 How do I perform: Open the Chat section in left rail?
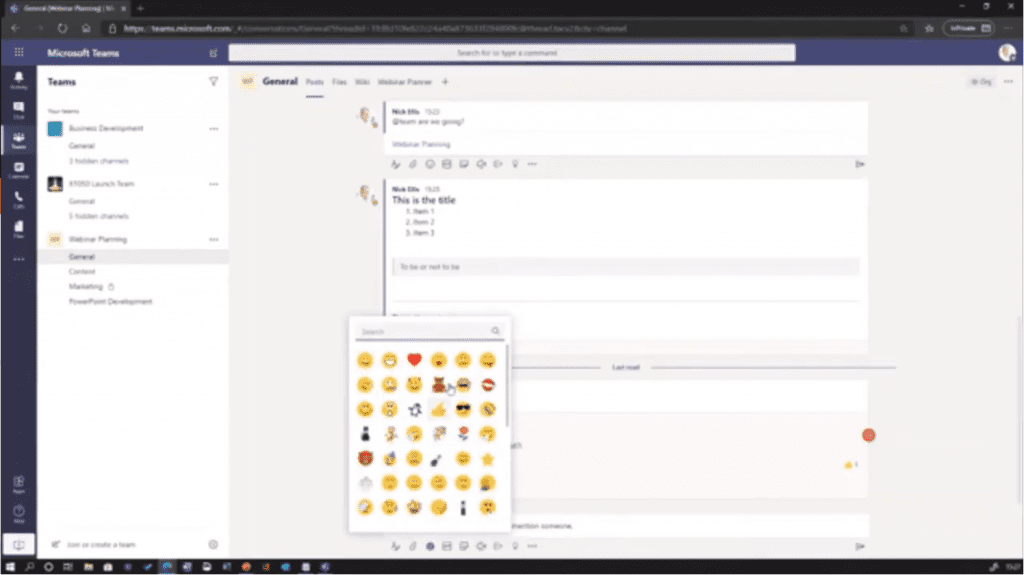(x=18, y=109)
